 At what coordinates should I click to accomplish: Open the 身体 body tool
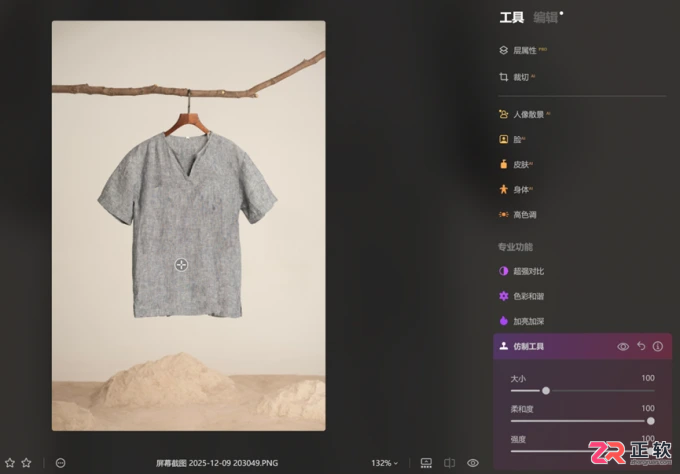516,190
